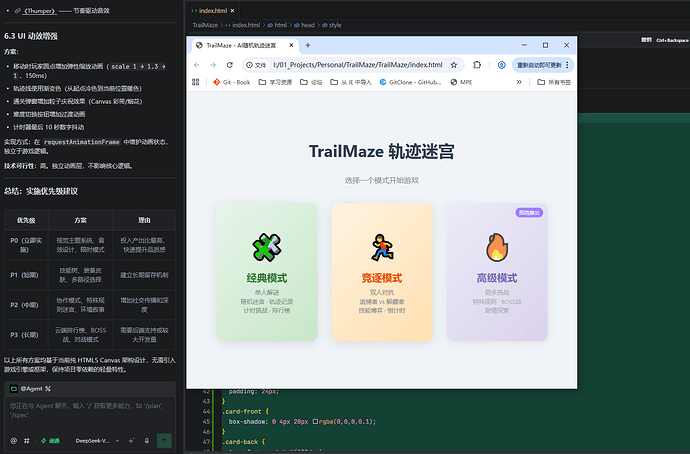The height and width of the screenshot is (454, 690).
Task: Click the runner icon on racing card
Action: tap(382, 247)
